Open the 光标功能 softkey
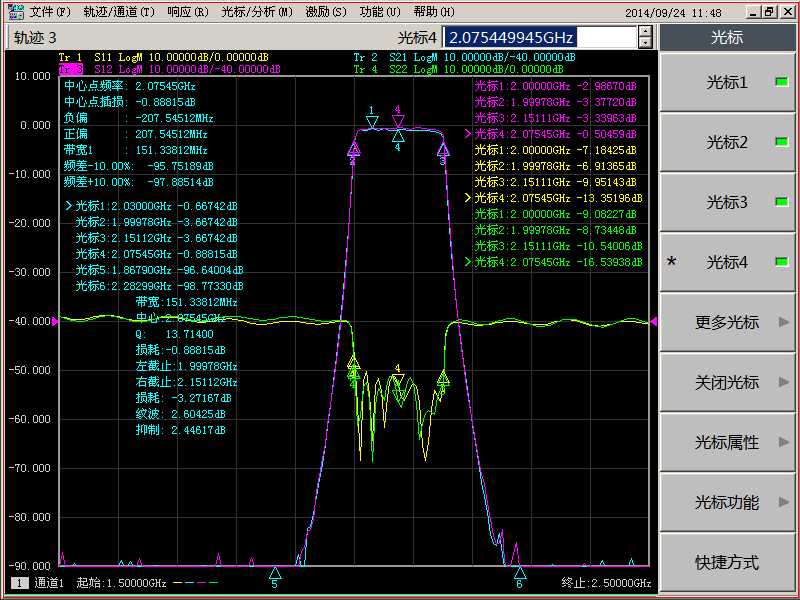Viewport: 800px width, 600px height. pos(727,502)
